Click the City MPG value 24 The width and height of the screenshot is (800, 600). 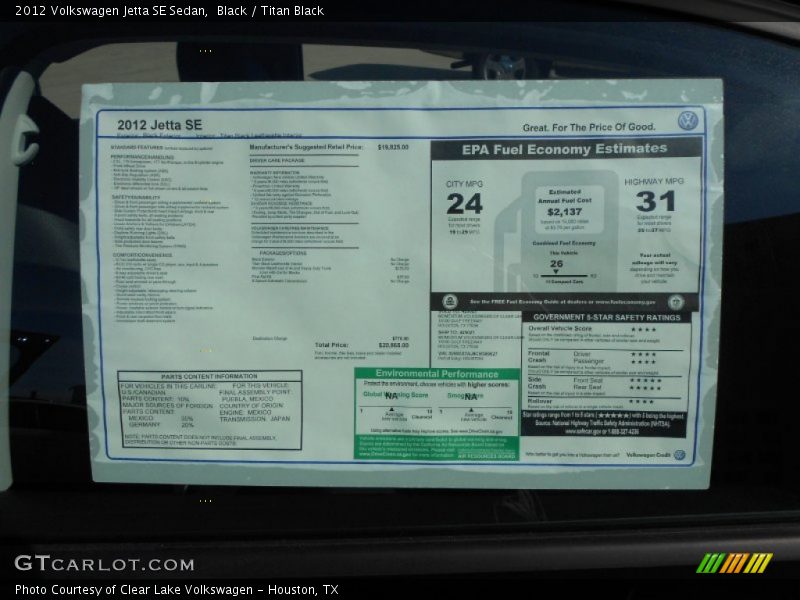(464, 204)
